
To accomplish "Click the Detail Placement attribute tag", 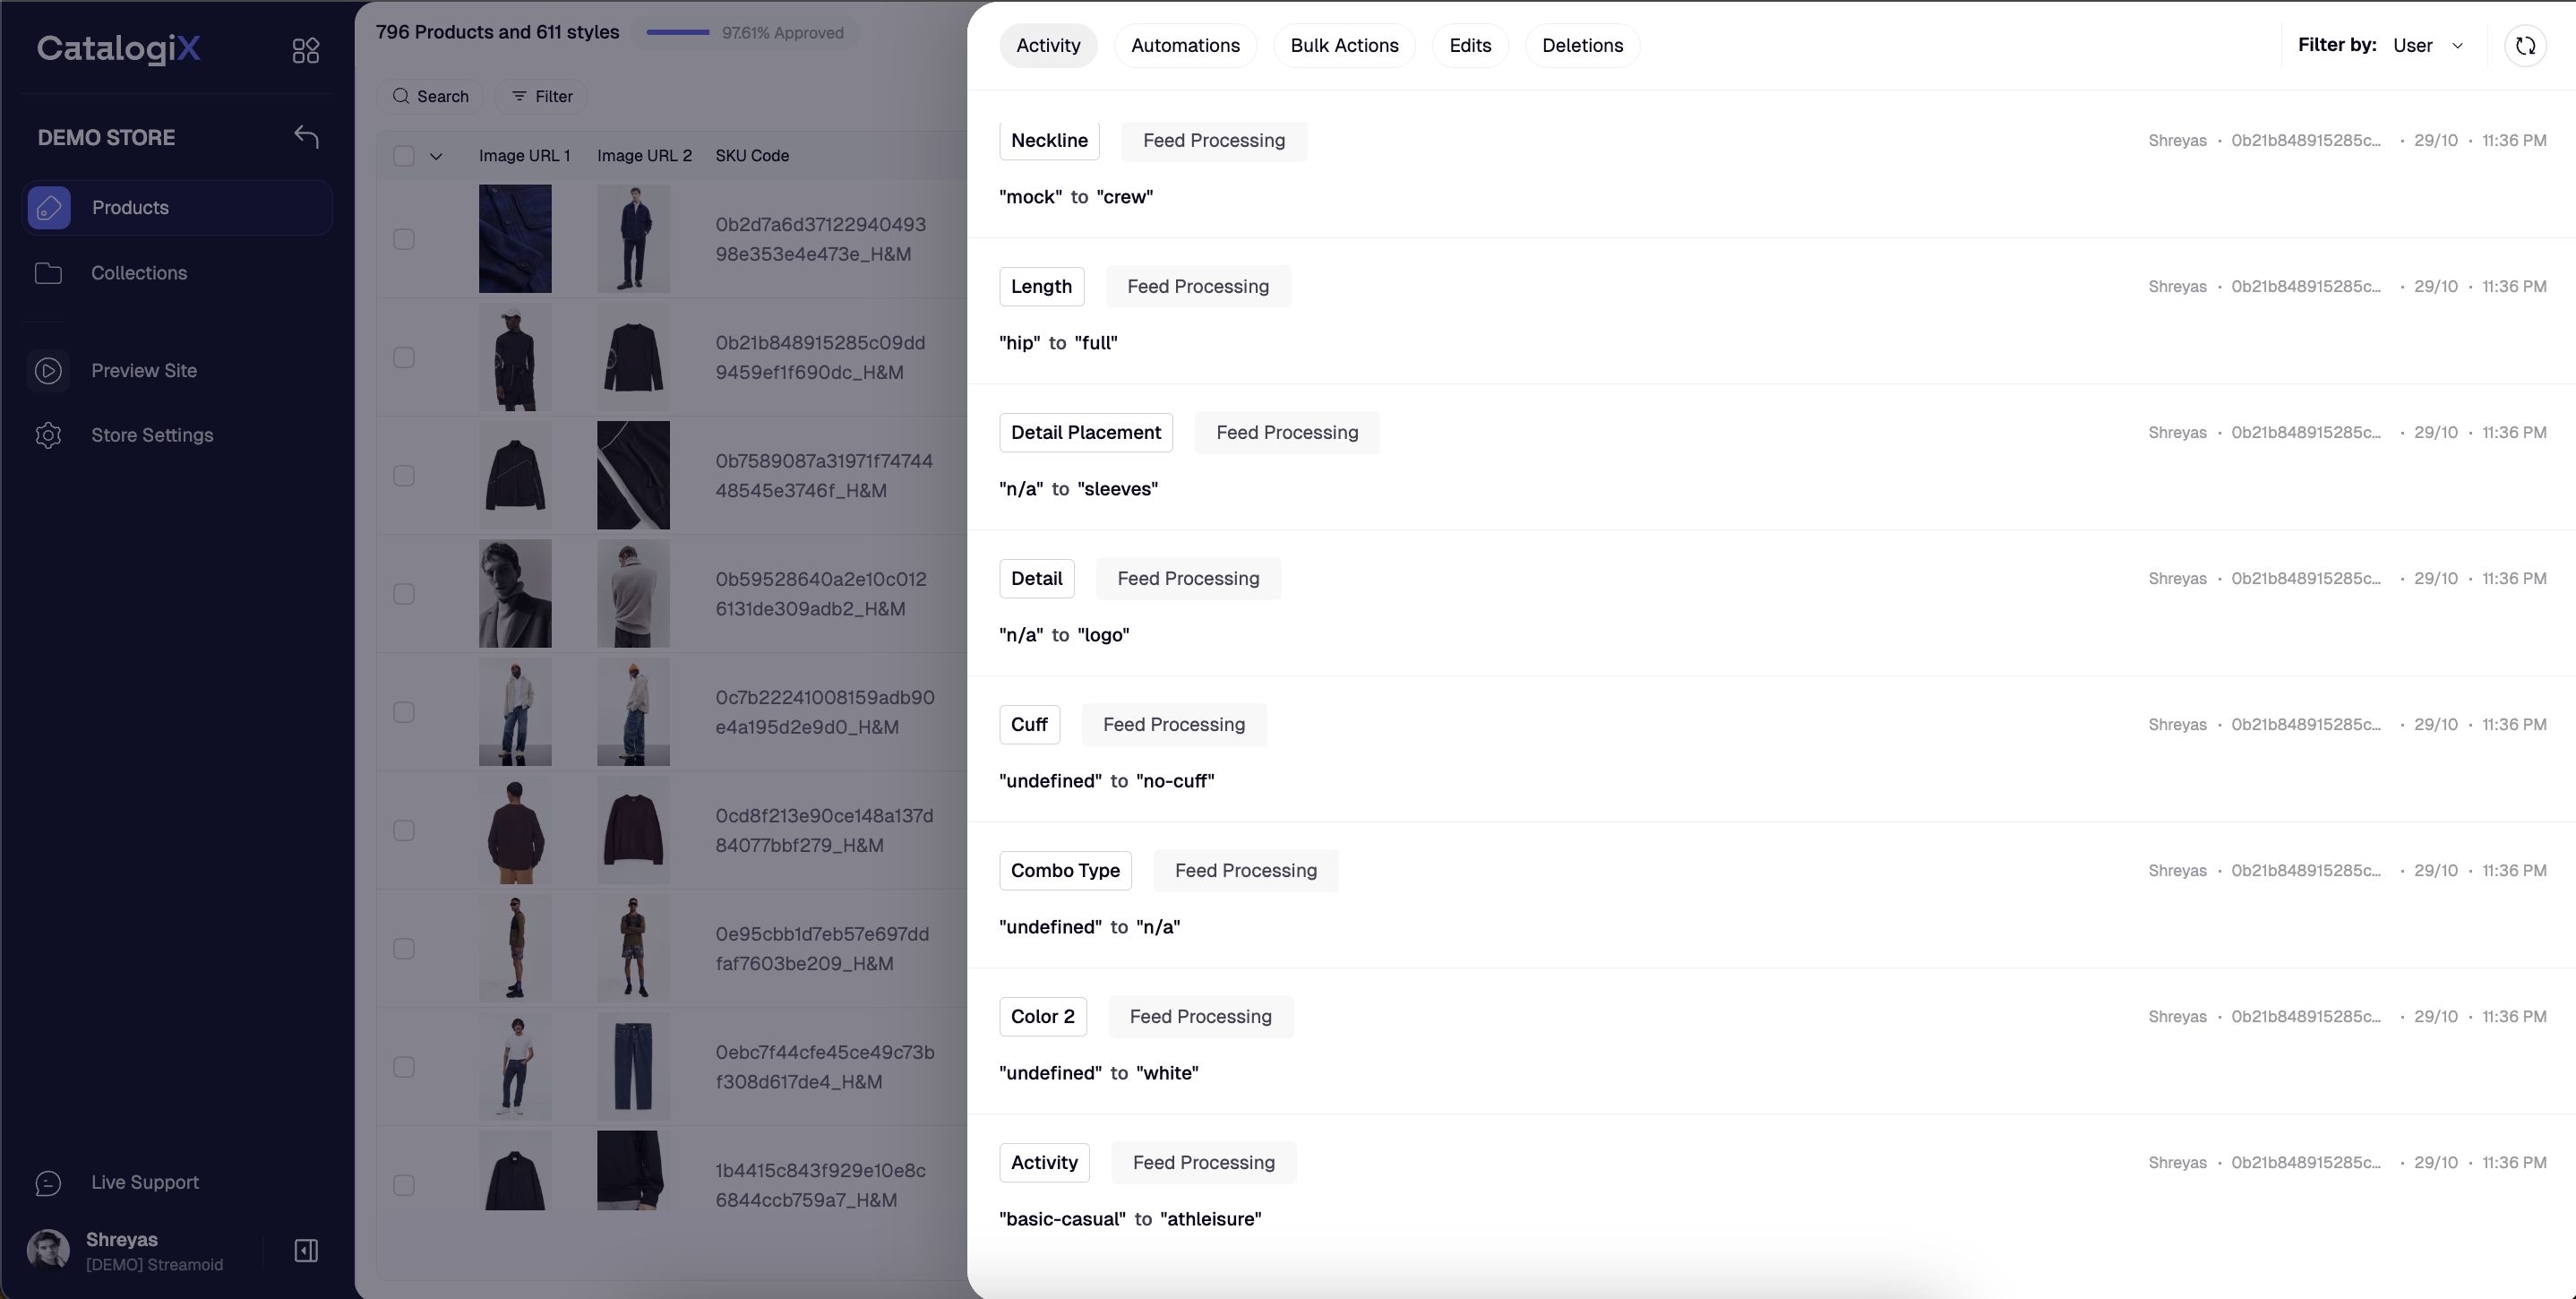I will (1085, 433).
